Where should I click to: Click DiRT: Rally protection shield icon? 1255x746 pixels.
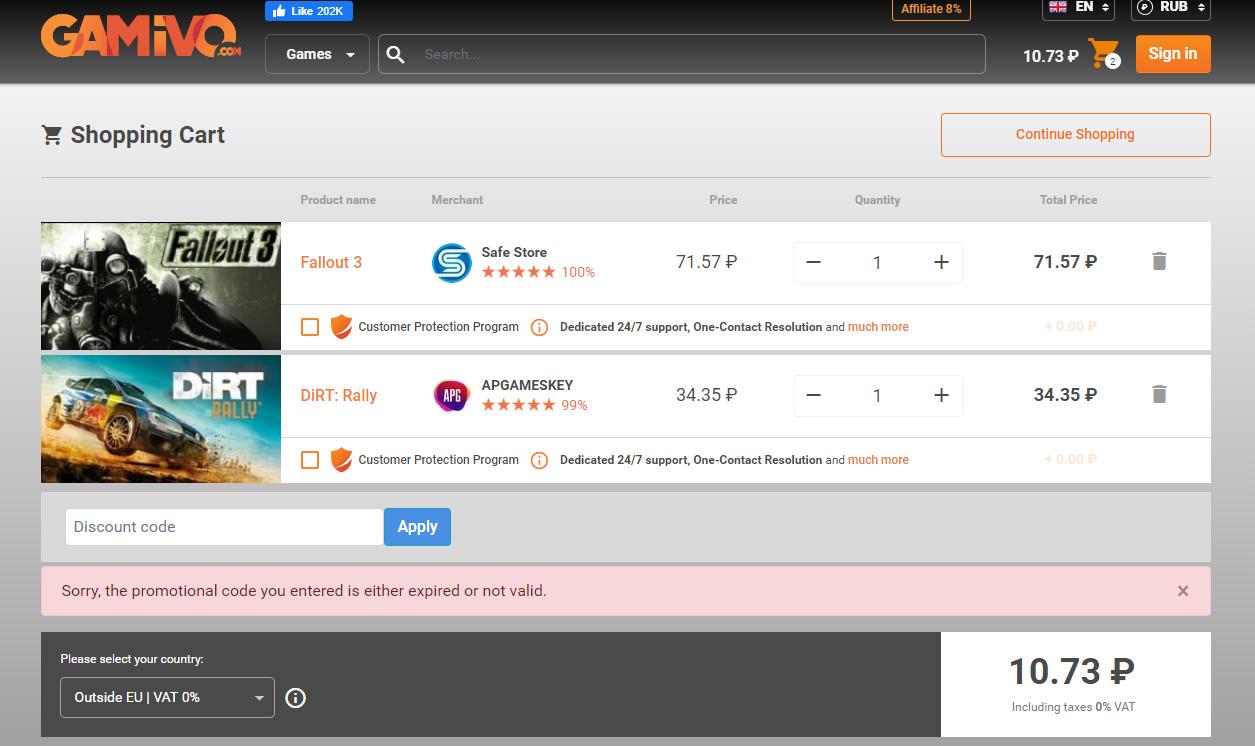(x=341, y=460)
